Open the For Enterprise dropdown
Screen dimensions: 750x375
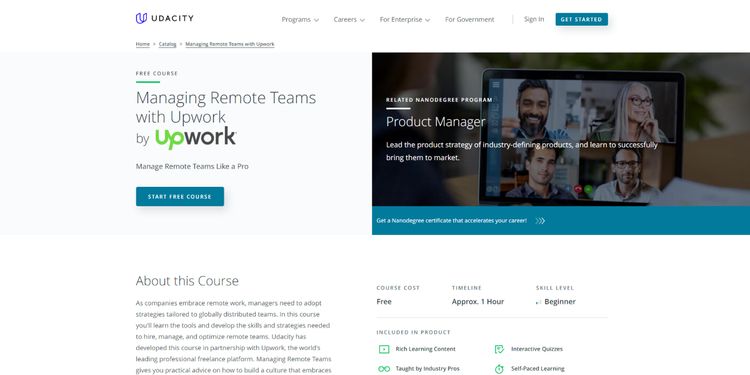405,20
